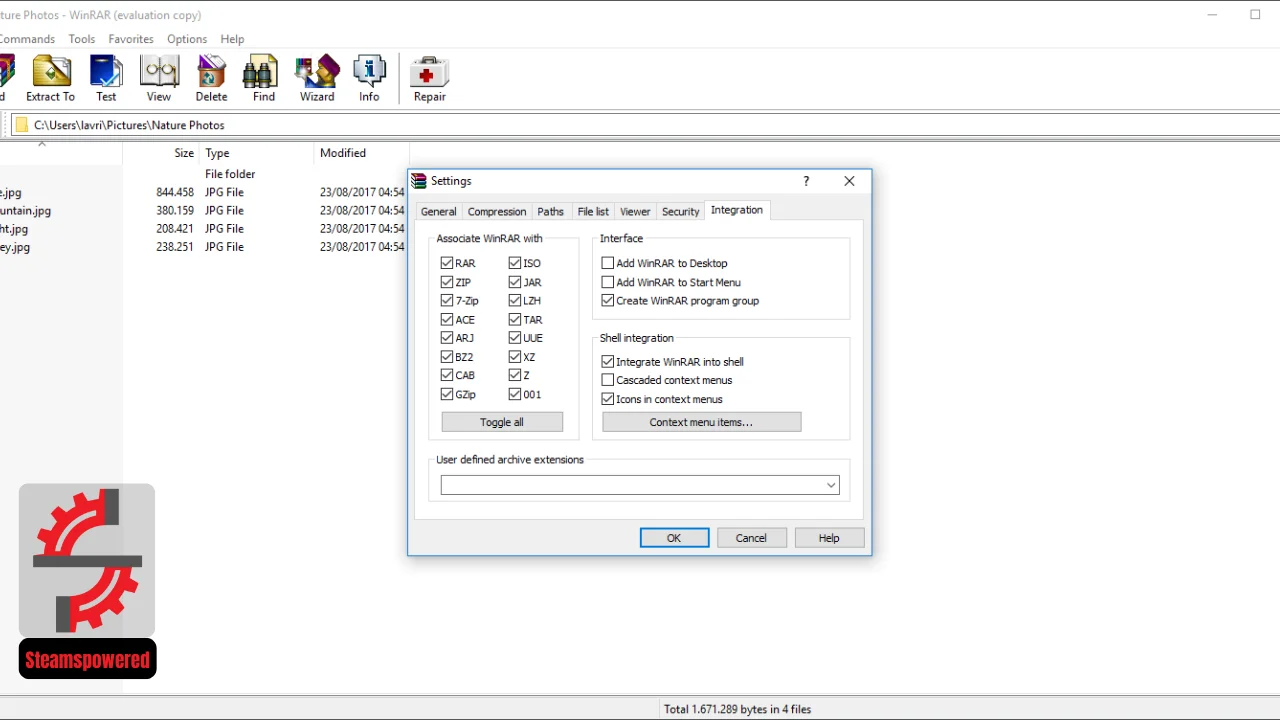The image size is (1280, 720).
Task: Switch to the General tab
Action: pyautogui.click(x=438, y=211)
